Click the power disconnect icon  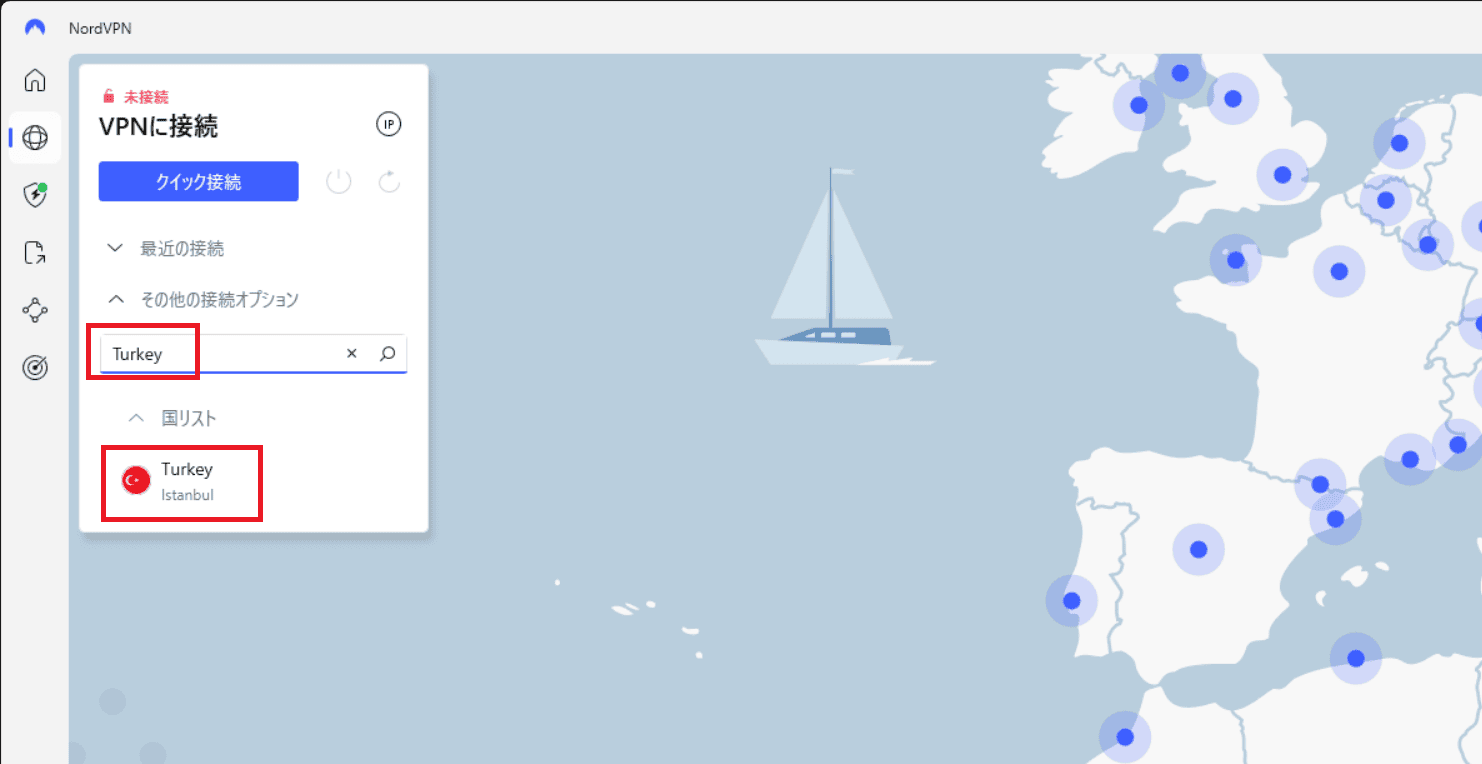point(339,182)
